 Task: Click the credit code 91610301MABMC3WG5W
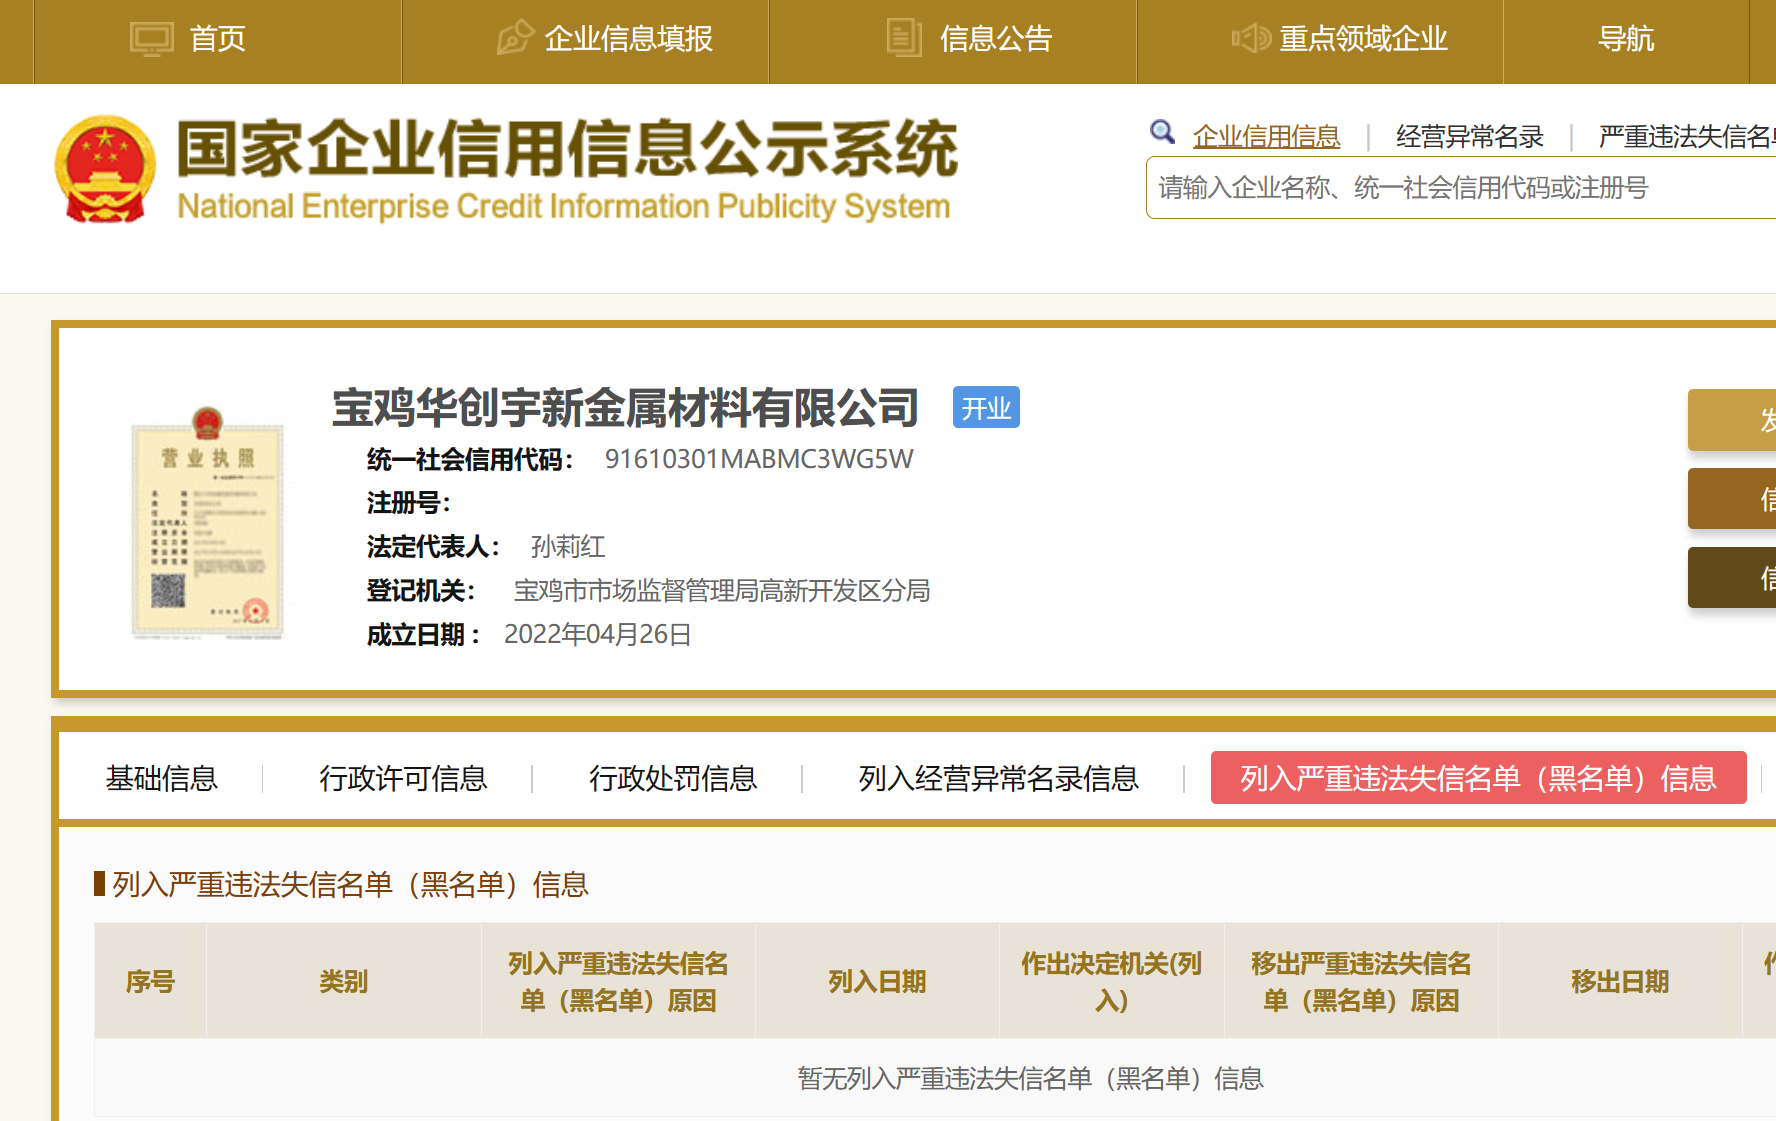coord(759,459)
